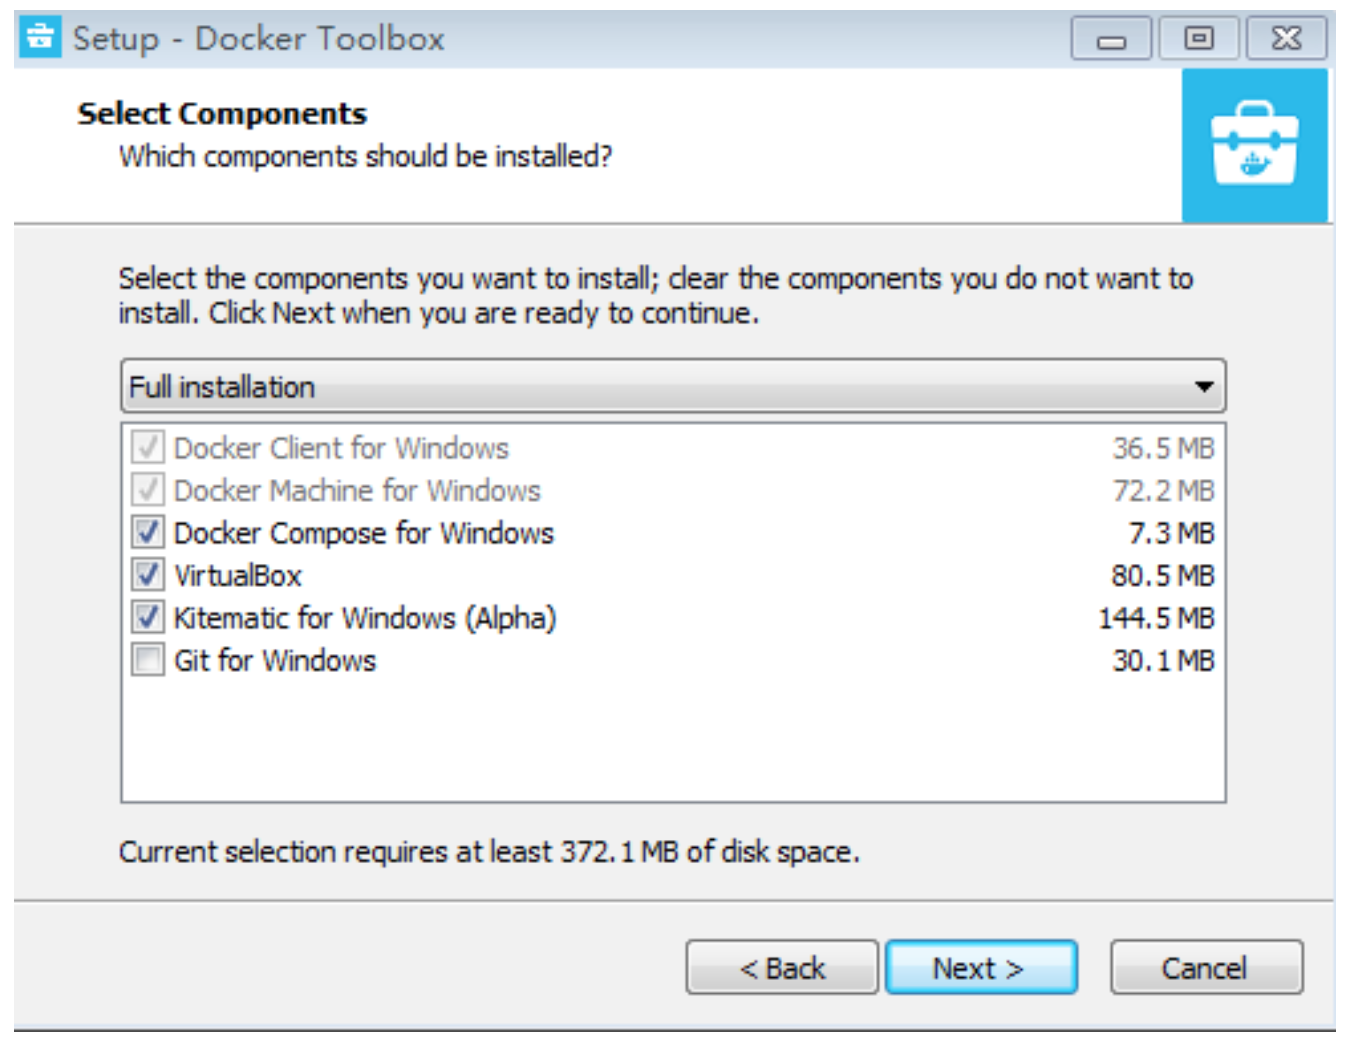The width and height of the screenshot is (1354, 1044).
Task: Uncheck the Docker Compose for Windows checkbox
Action: (x=148, y=533)
